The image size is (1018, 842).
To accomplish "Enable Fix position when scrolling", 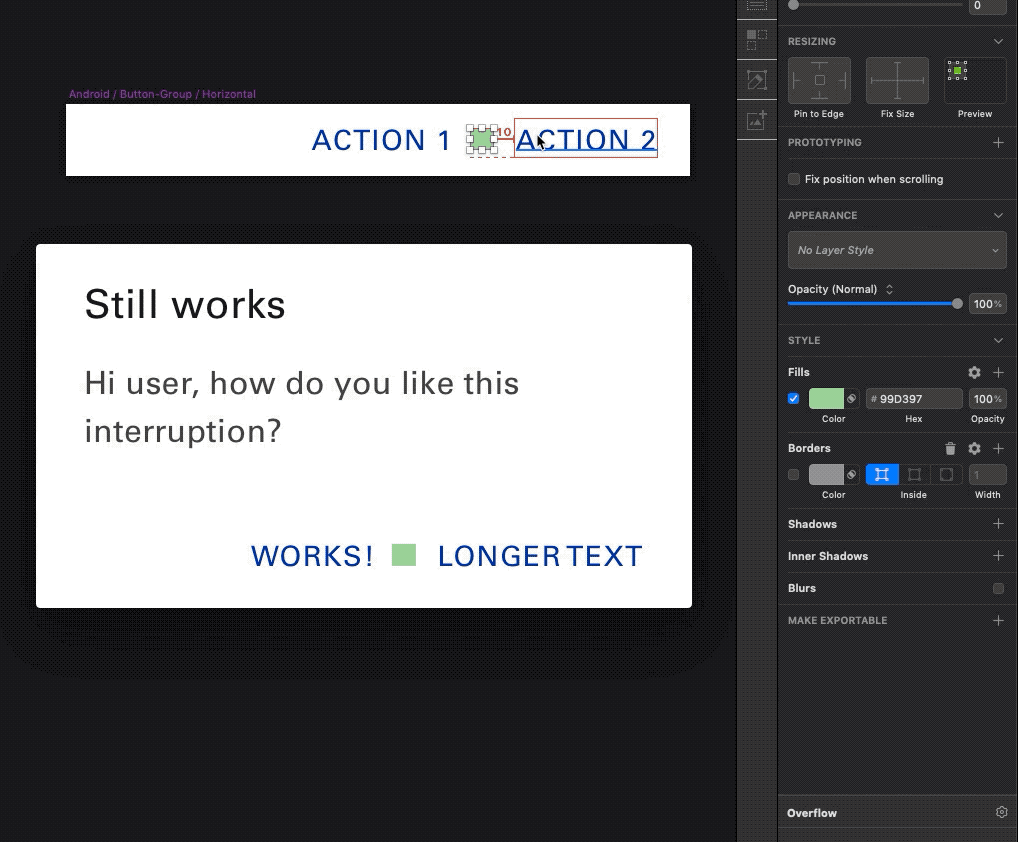I will 794,180.
